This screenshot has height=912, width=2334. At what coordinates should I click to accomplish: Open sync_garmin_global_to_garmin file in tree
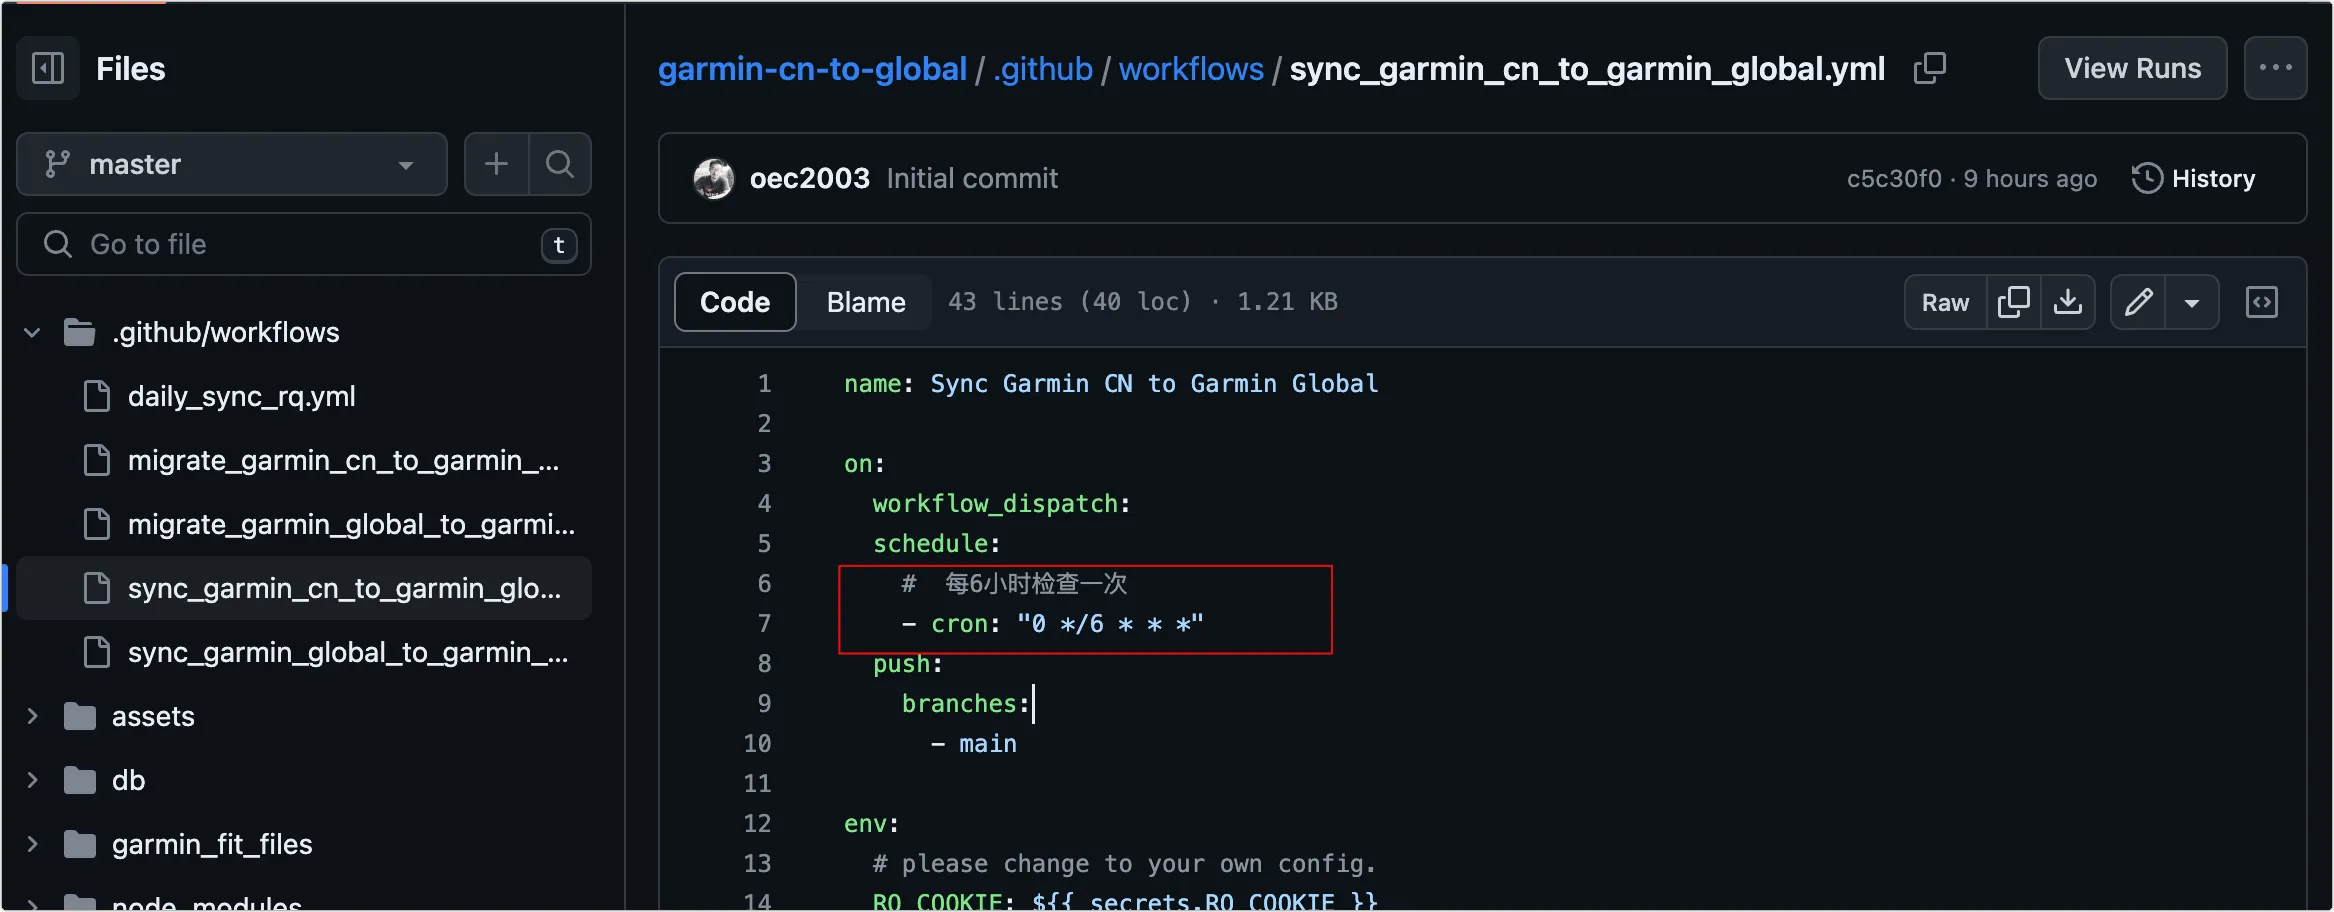point(347,652)
